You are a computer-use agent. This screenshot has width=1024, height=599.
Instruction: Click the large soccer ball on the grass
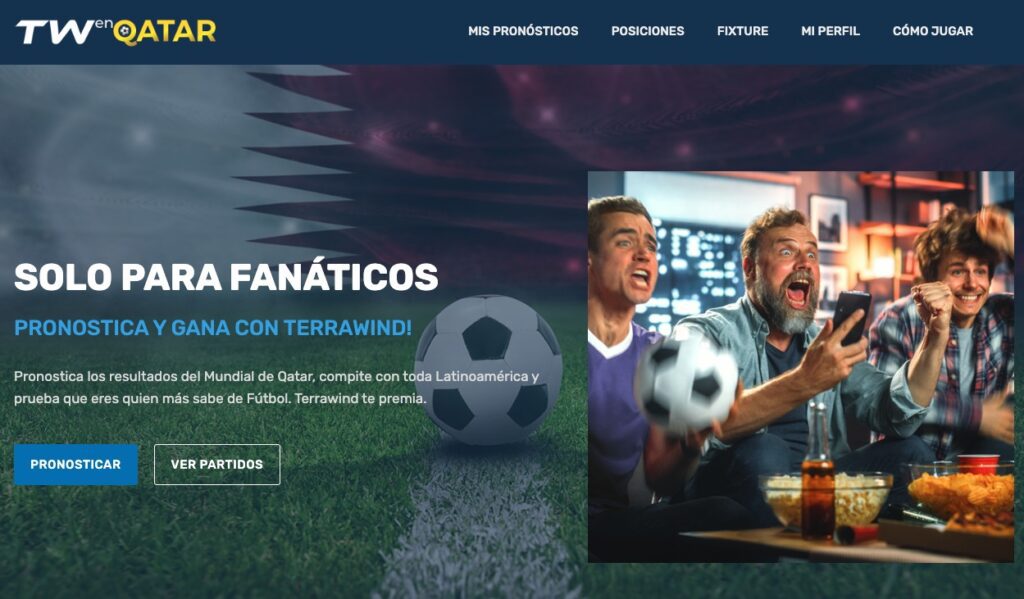click(x=488, y=370)
